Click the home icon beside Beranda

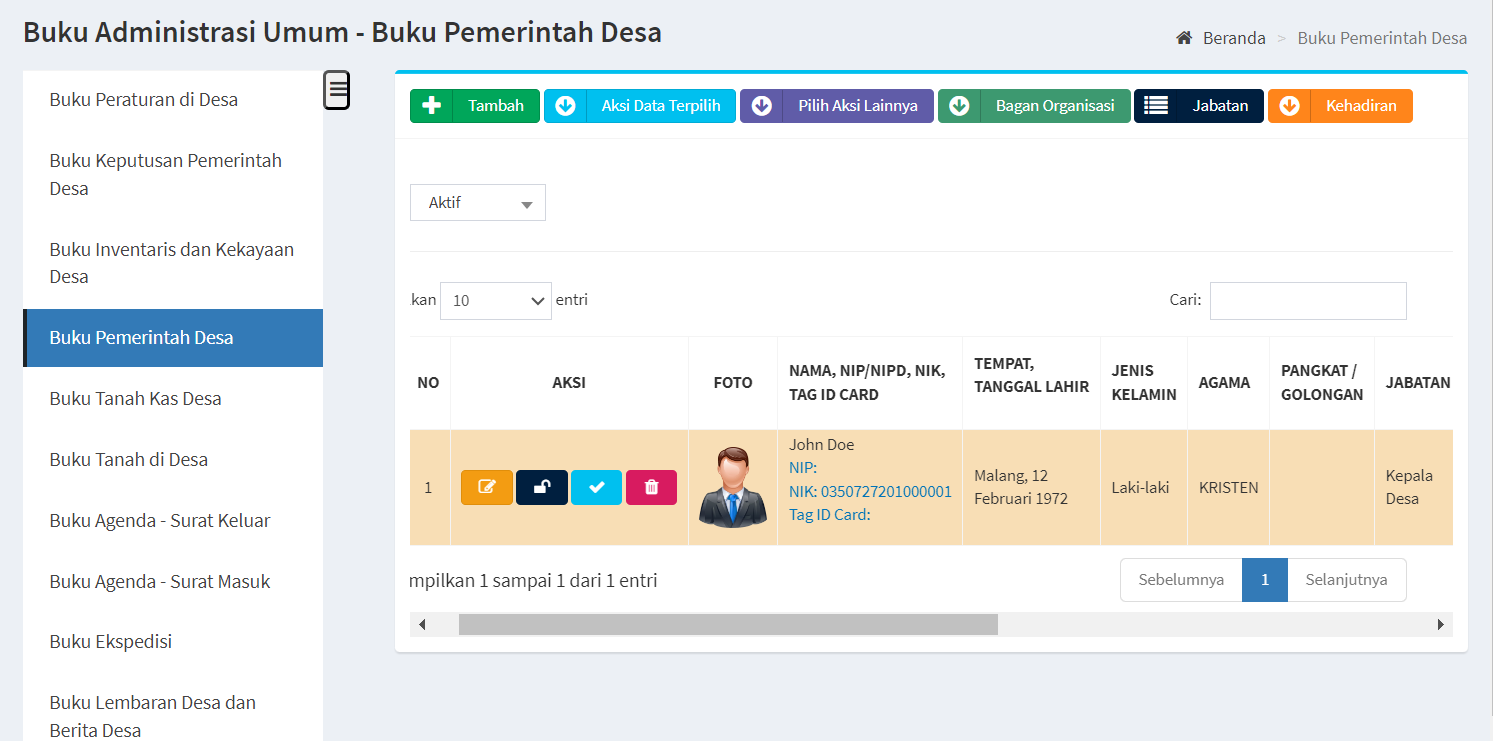(1184, 37)
